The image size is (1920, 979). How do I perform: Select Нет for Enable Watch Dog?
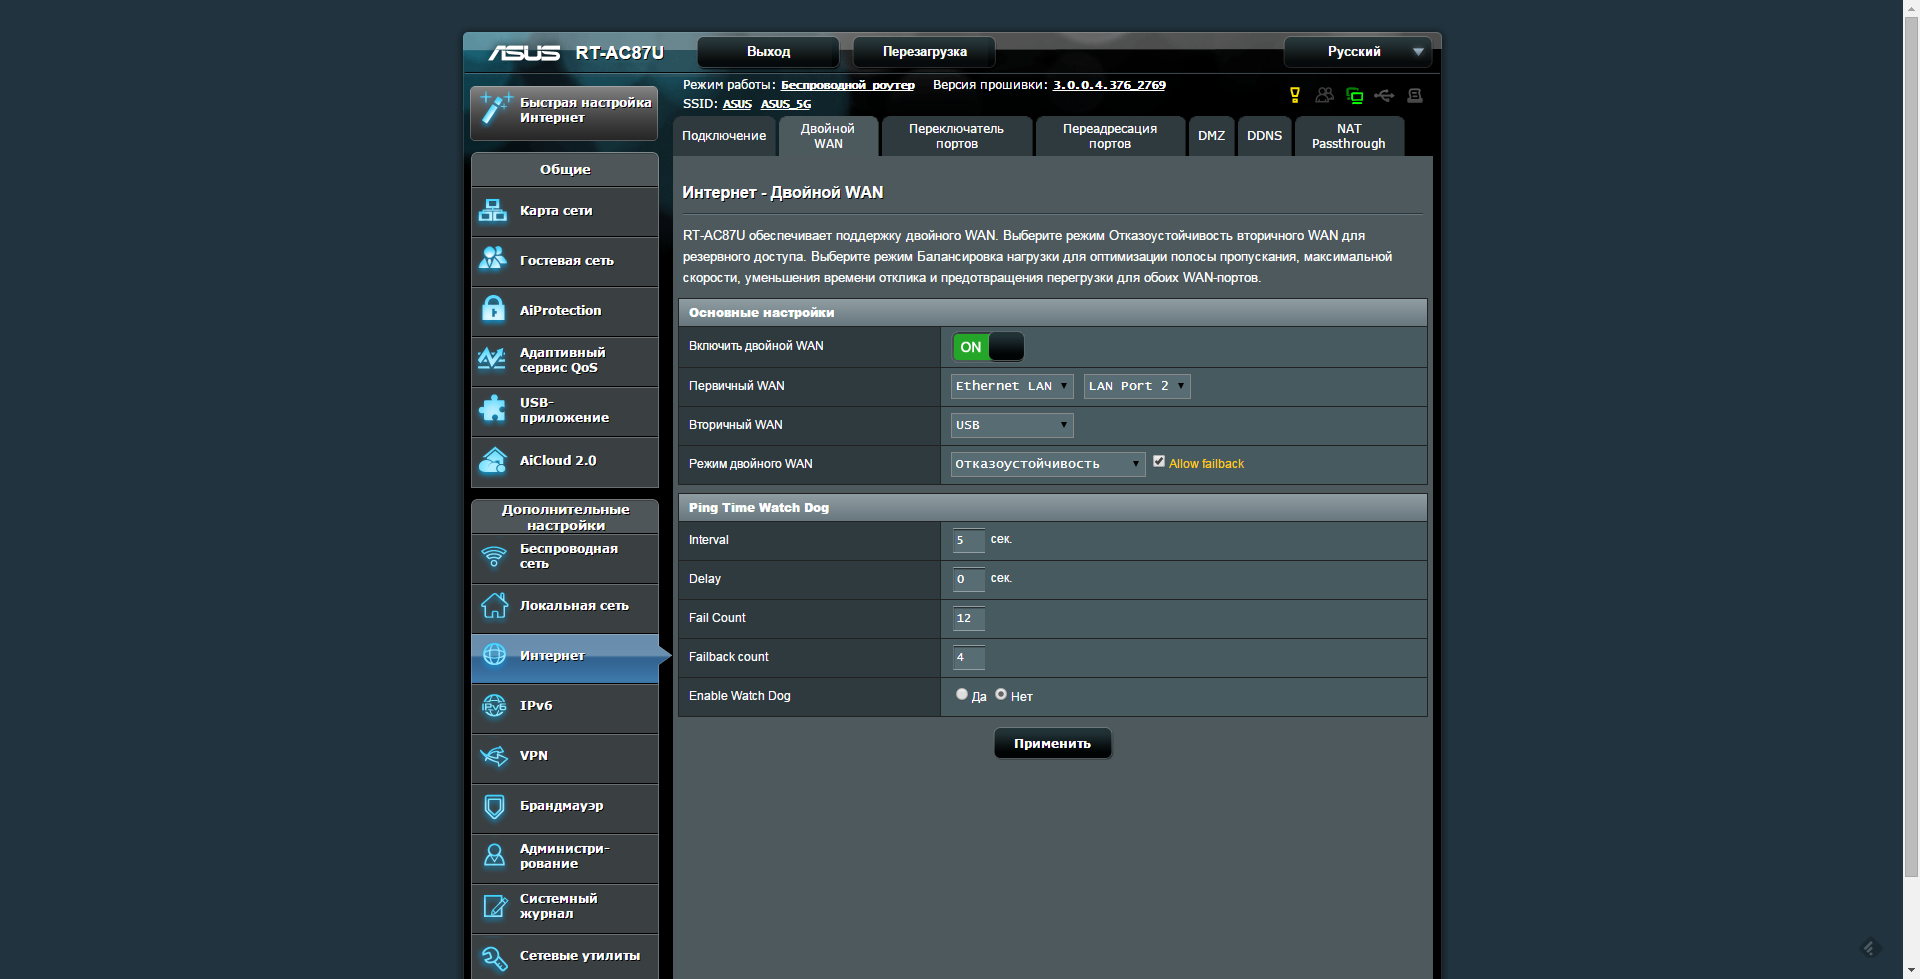coord(1001,694)
